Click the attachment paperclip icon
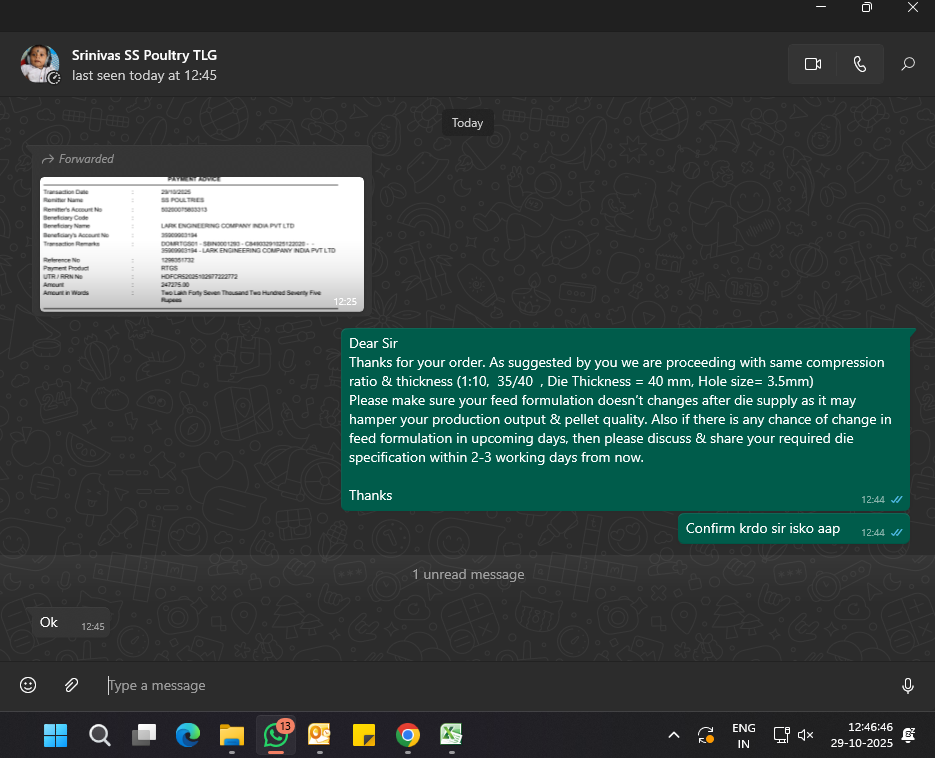935x758 pixels. pos(72,685)
